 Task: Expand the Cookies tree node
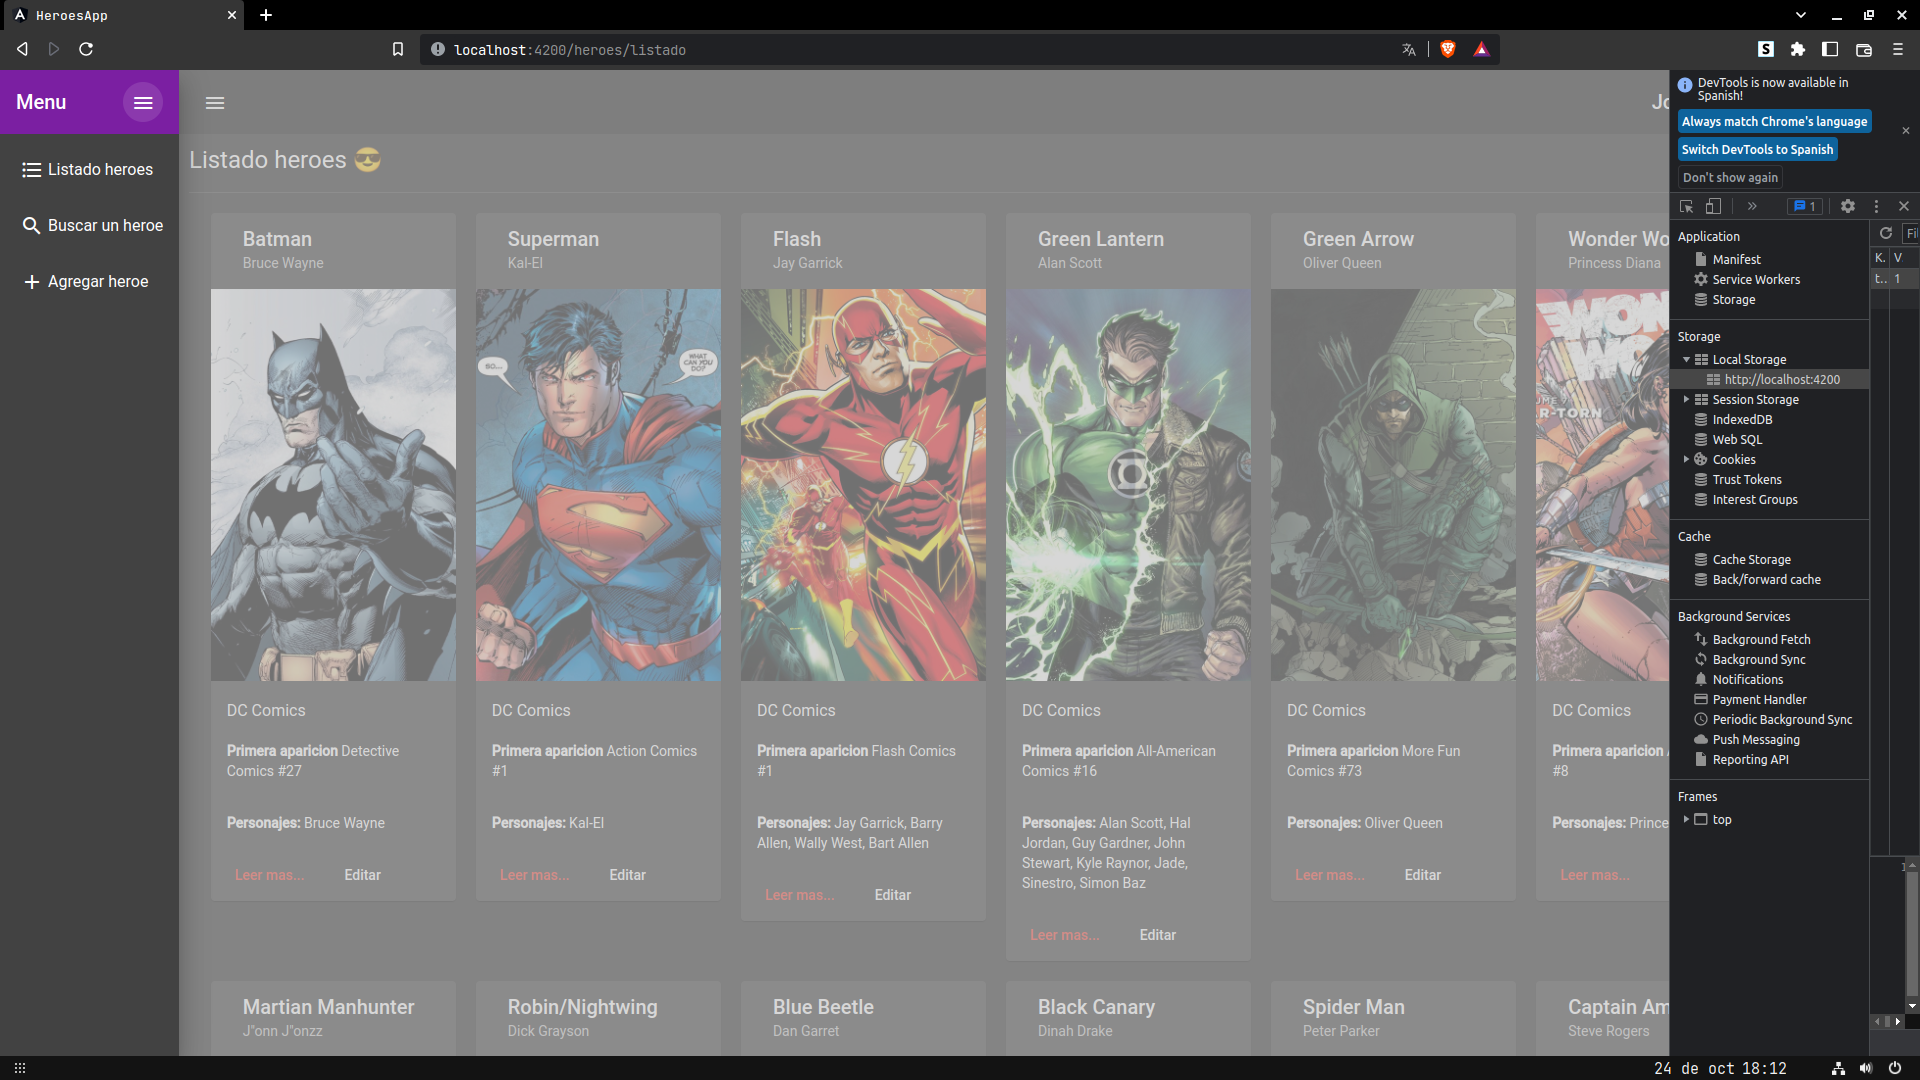(x=1686, y=460)
